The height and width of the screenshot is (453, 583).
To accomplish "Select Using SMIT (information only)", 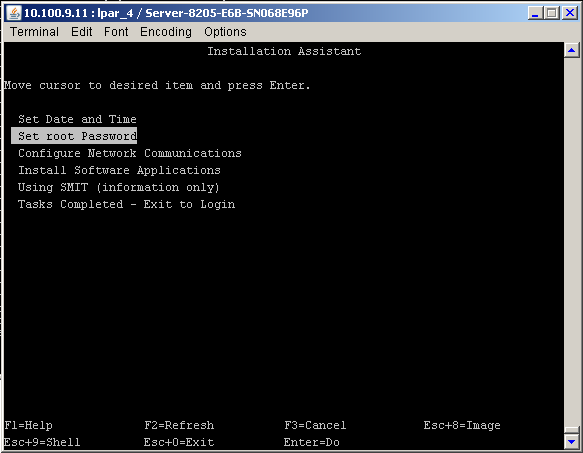I will (119, 187).
